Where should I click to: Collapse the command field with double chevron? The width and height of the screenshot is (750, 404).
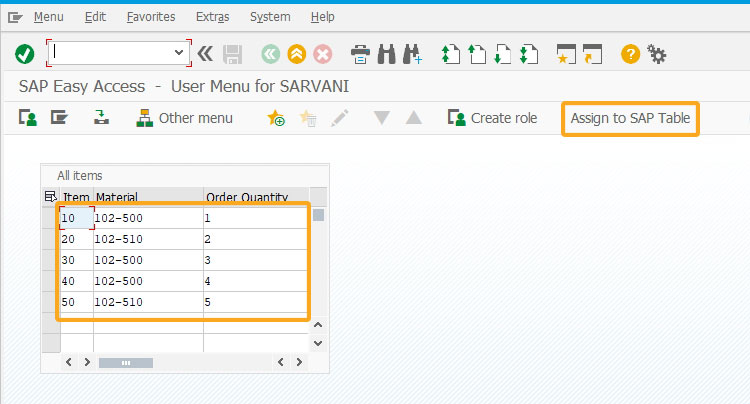point(206,54)
